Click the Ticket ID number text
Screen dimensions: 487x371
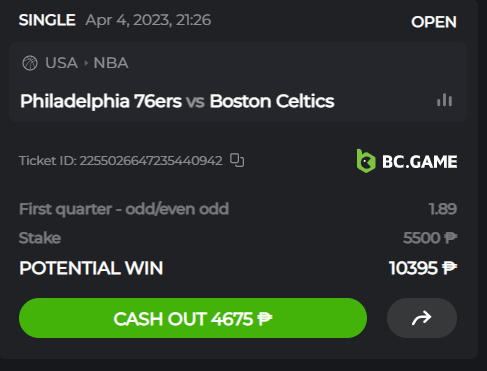click(x=151, y=161)
